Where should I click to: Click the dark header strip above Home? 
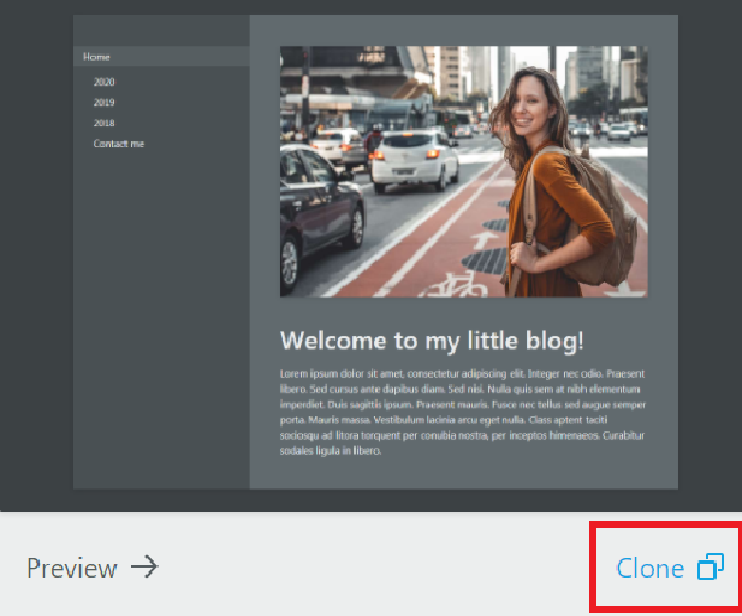161,31
